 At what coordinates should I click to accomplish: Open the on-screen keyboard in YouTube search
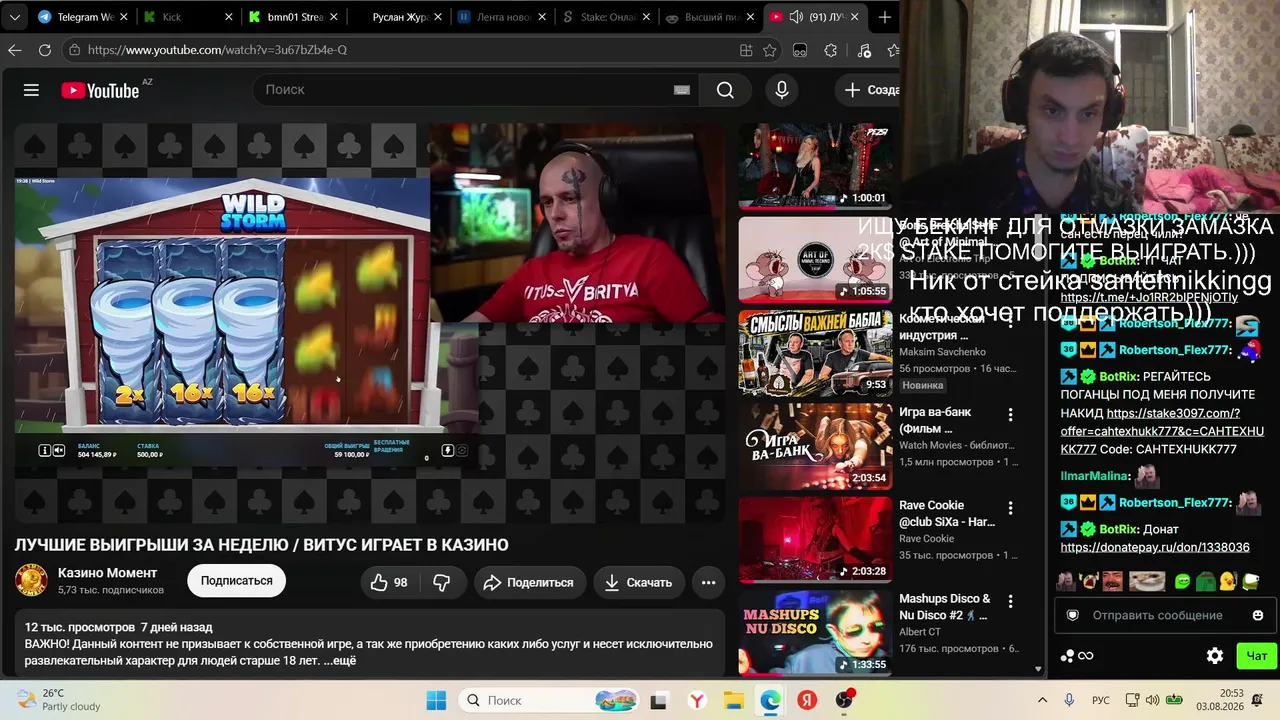682,90
